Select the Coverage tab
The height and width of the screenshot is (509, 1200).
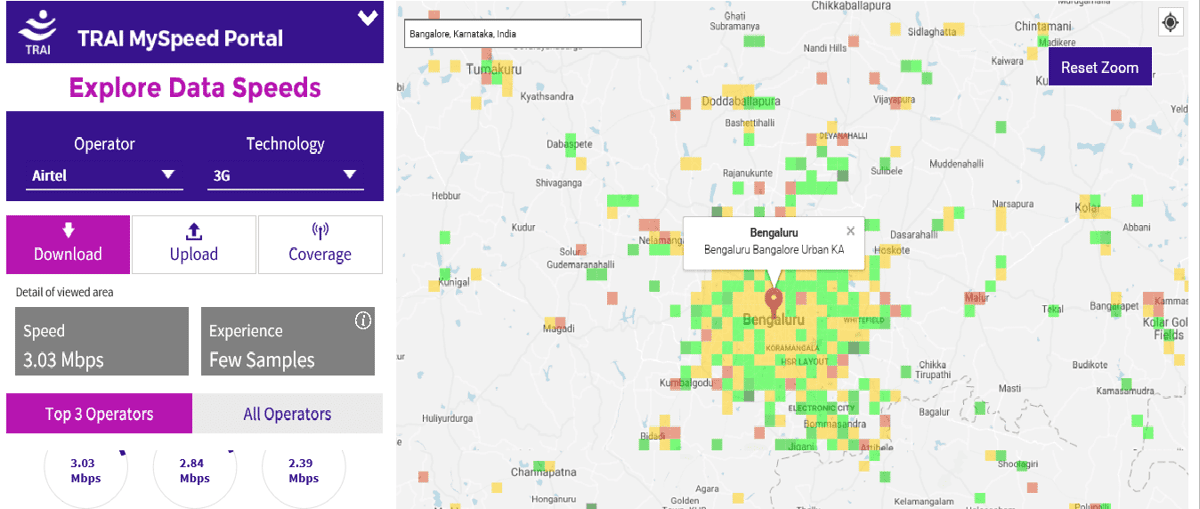320,244
